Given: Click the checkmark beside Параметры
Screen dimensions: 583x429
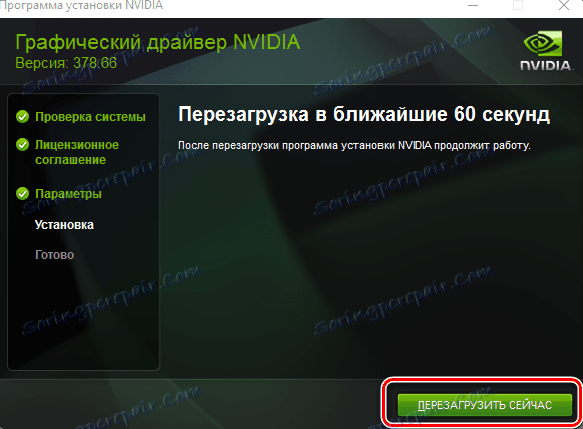Looking at the screenshot, I should 23,194.
